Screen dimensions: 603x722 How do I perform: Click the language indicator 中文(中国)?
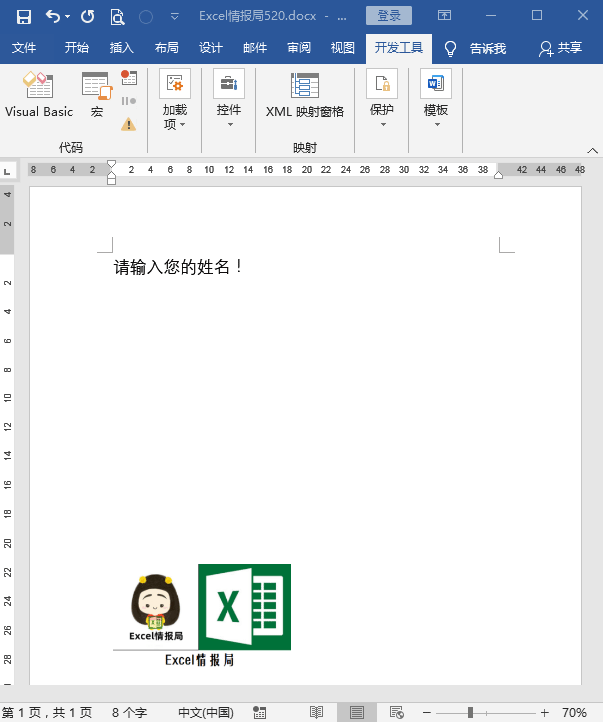[206, 713]
